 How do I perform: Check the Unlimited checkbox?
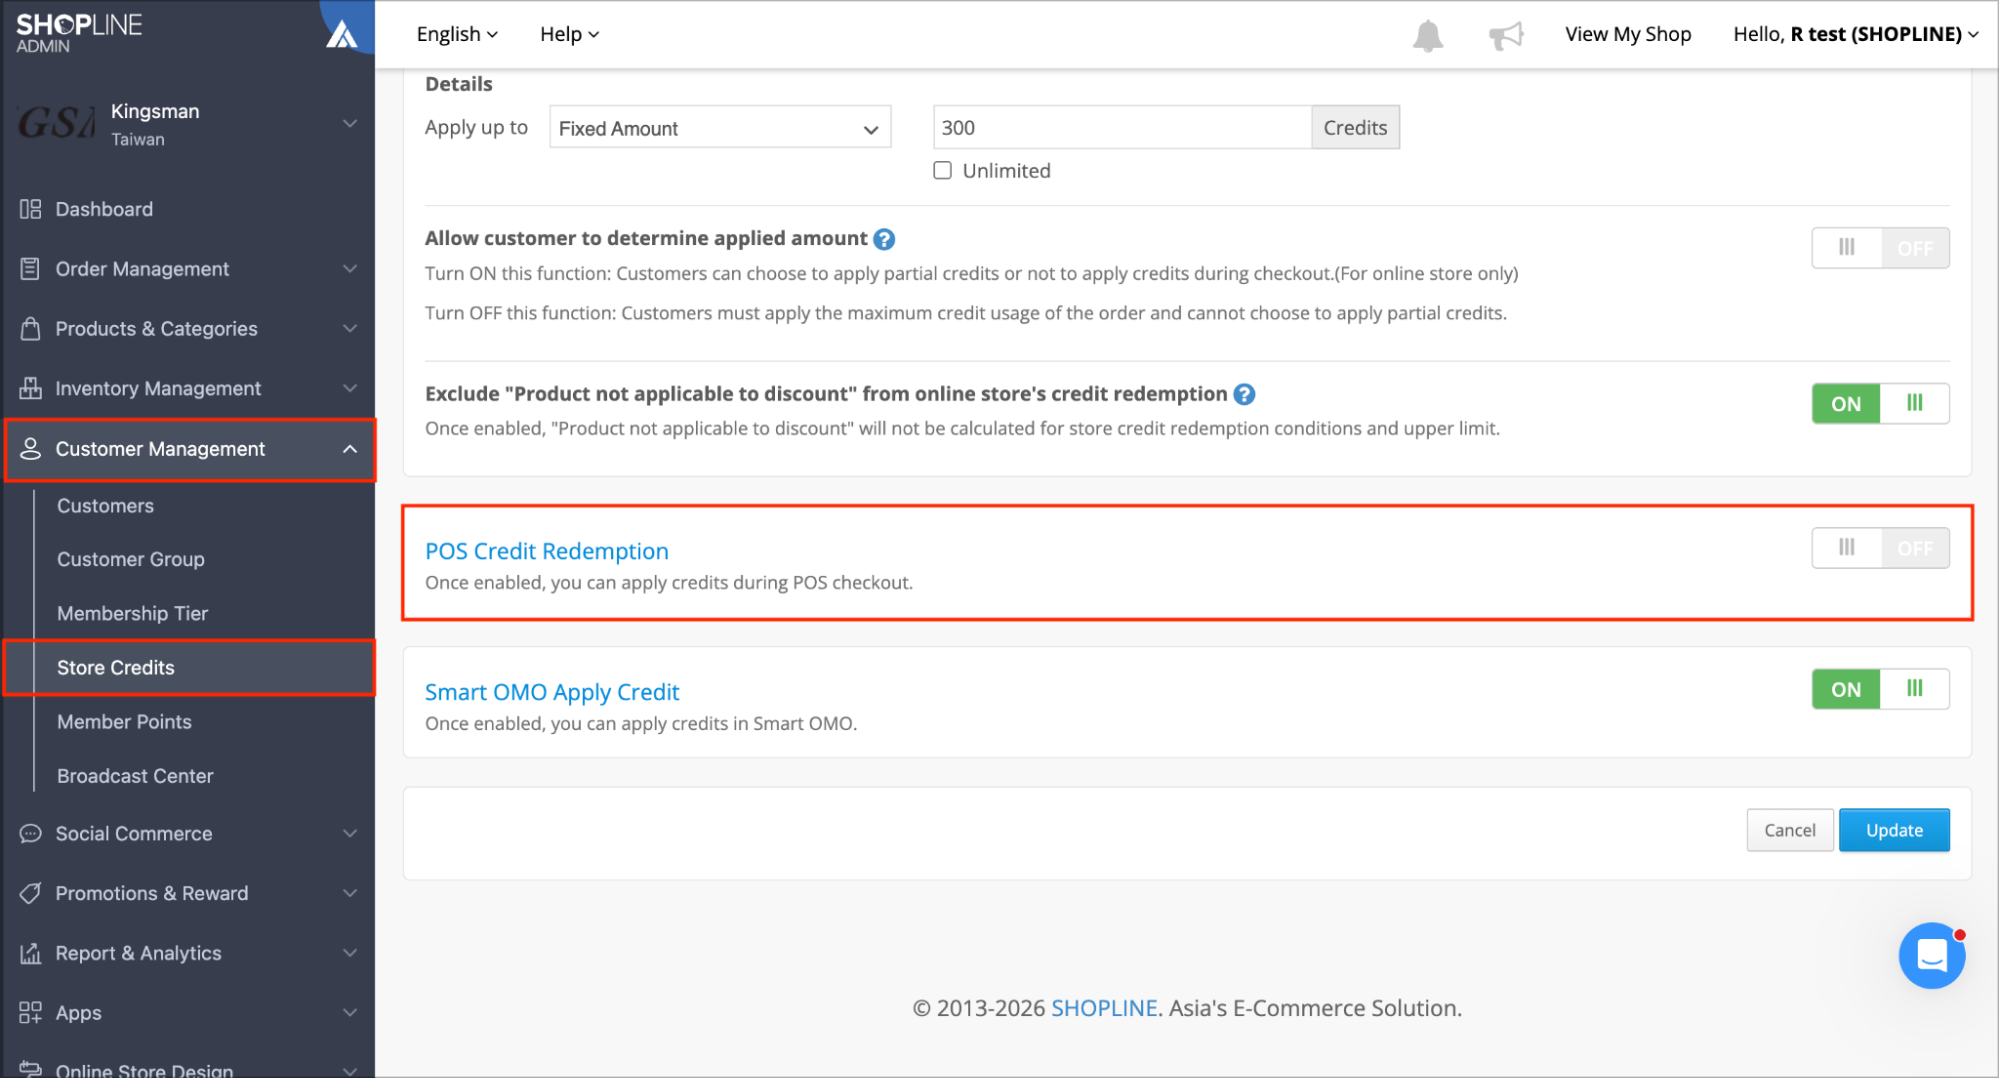942,170
